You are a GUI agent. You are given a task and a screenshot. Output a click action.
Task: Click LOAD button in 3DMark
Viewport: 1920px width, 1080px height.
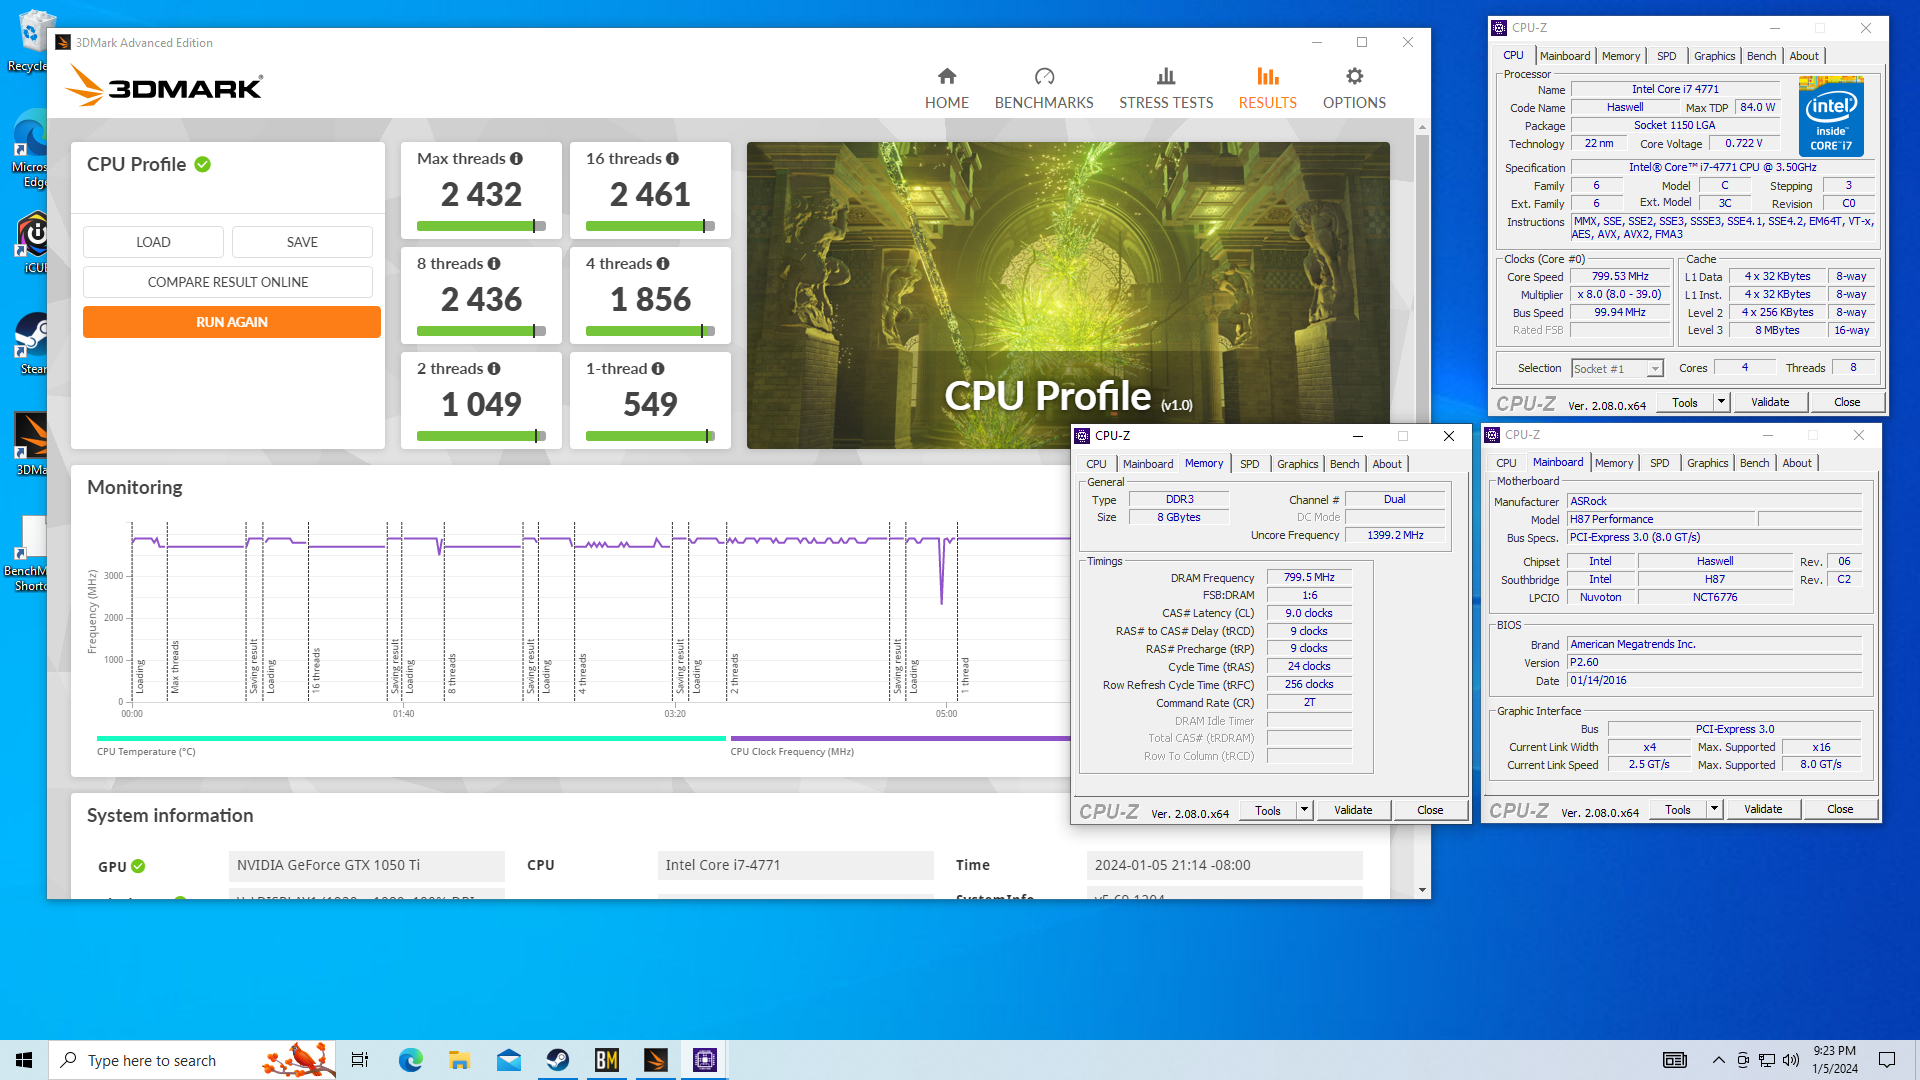coord(153,242)
